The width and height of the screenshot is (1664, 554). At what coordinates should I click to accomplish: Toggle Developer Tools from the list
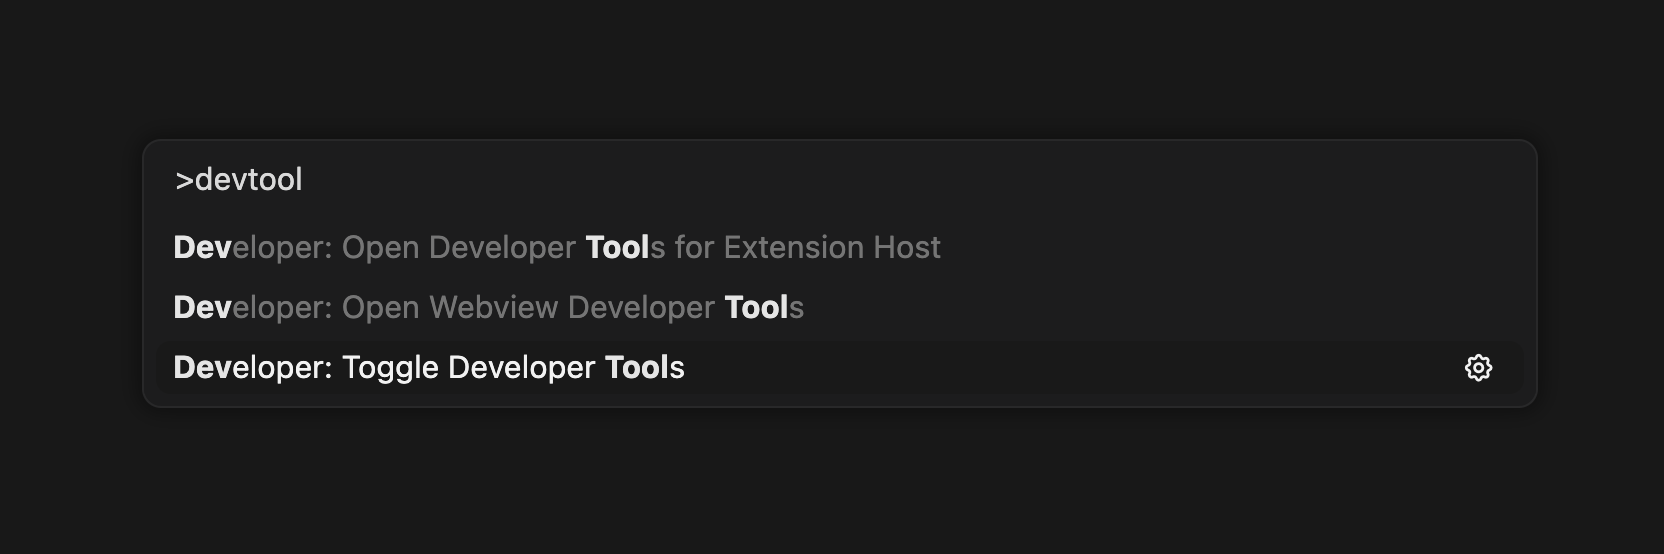(428, 368)
